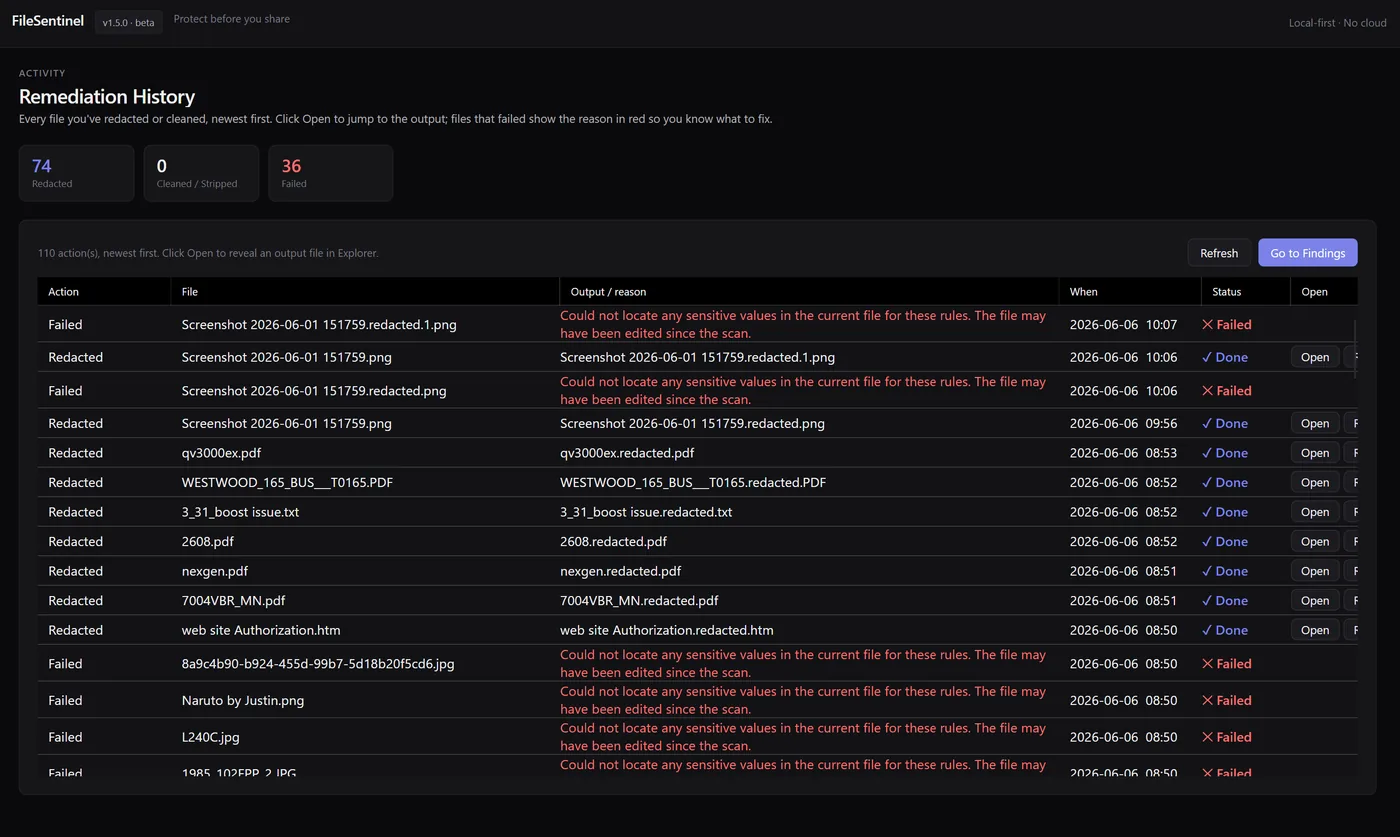The height and width of the screenshot is (837, 1400).
Task: Click the 10:07 timestamp cell
Action: click(1123, 325)
